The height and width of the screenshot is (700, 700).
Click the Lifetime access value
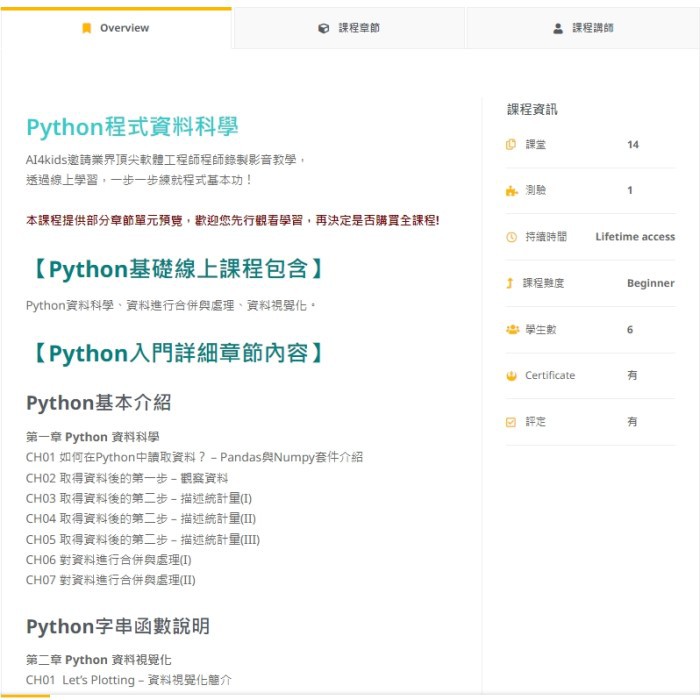[634, 237]
